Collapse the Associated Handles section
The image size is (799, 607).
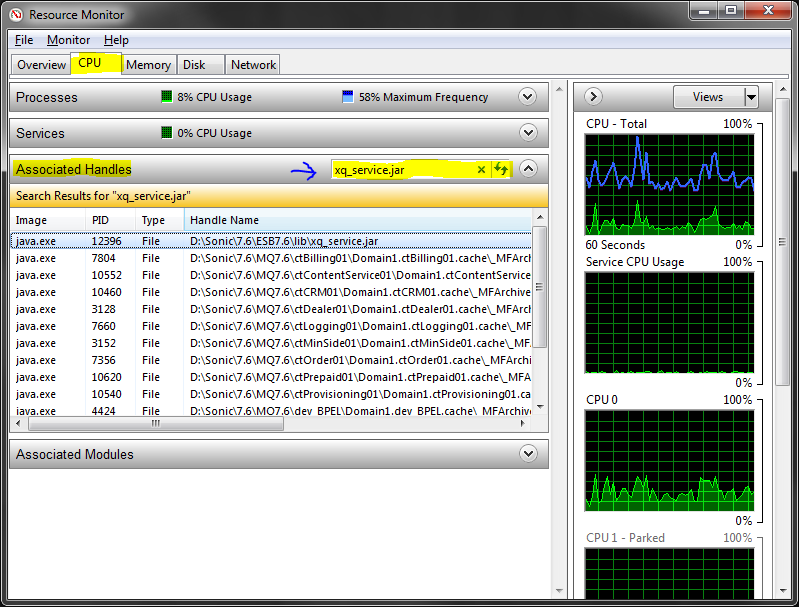(x=528, y=169)
